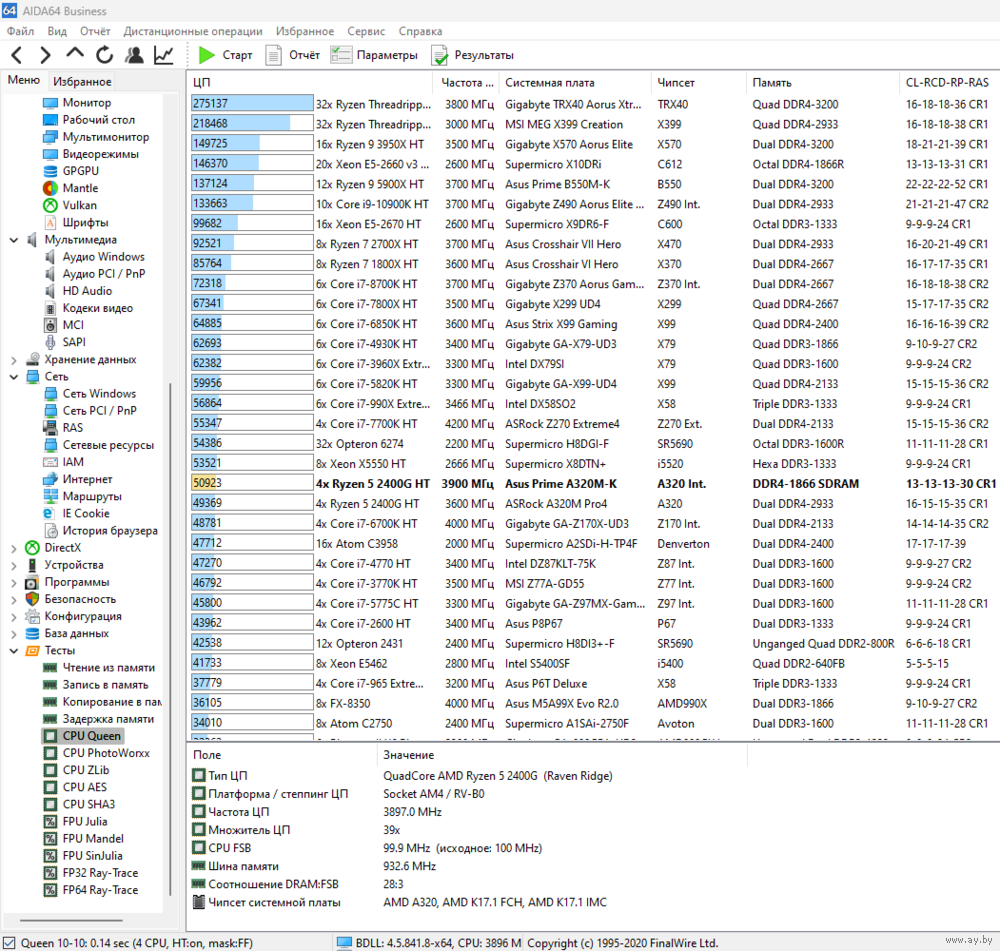This screenshot has height=951, width=1000.
Task: Select FPU Julia benchmark in the tree
Action: click(x=84, y=821)
